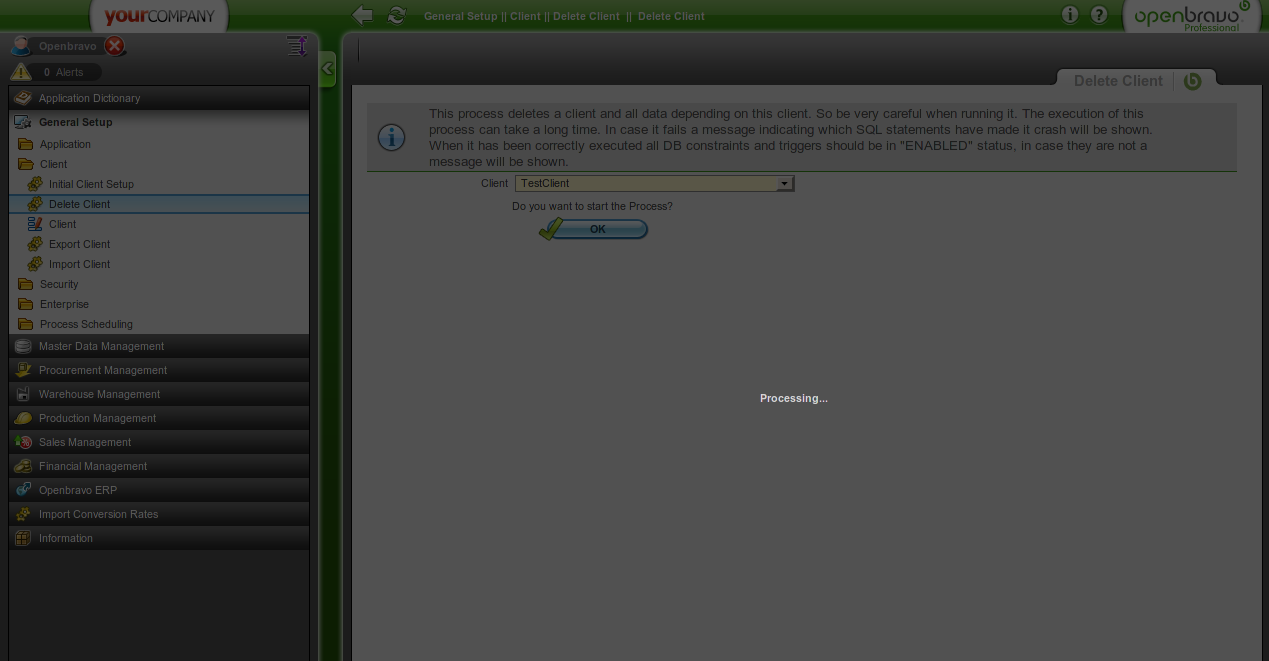Image resolution: width=1269 pixels, height=661 pixels.
Task: Select Initial Client Setup in the tree
Action: 91,184
